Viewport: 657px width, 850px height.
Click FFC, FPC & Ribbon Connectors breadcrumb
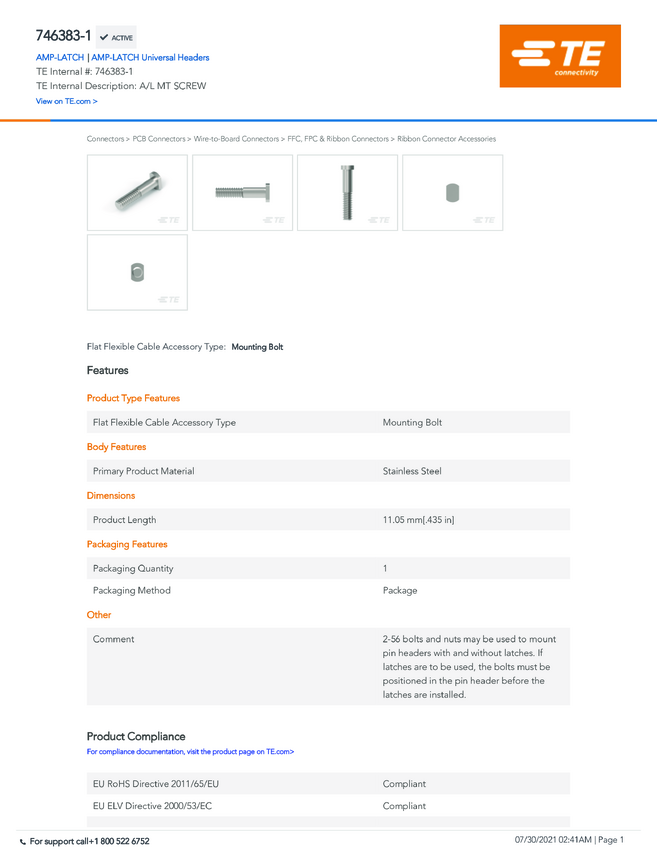[x=338, y=139]
